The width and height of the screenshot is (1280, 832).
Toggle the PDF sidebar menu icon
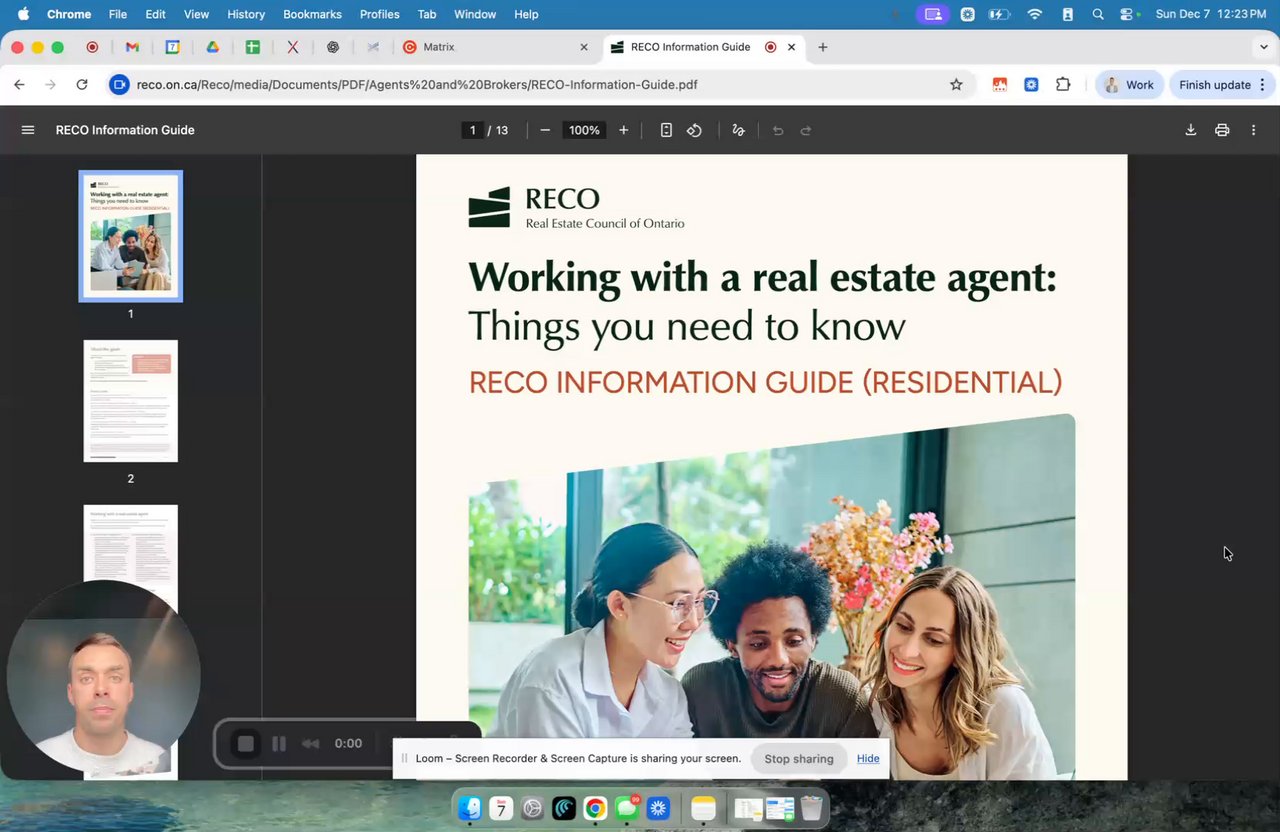(28, 130)
